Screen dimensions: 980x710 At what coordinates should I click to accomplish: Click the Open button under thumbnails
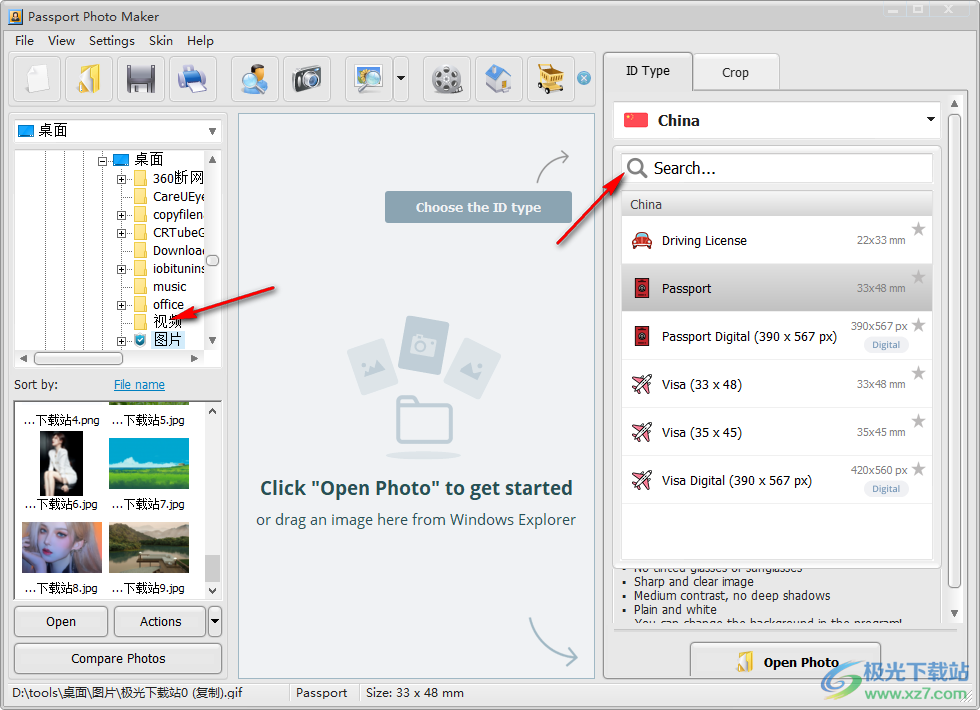[61, 621]
